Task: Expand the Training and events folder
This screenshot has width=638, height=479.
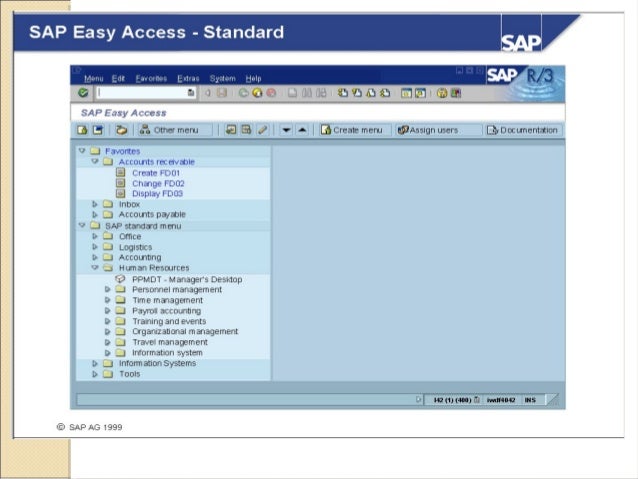Action: 107,321
